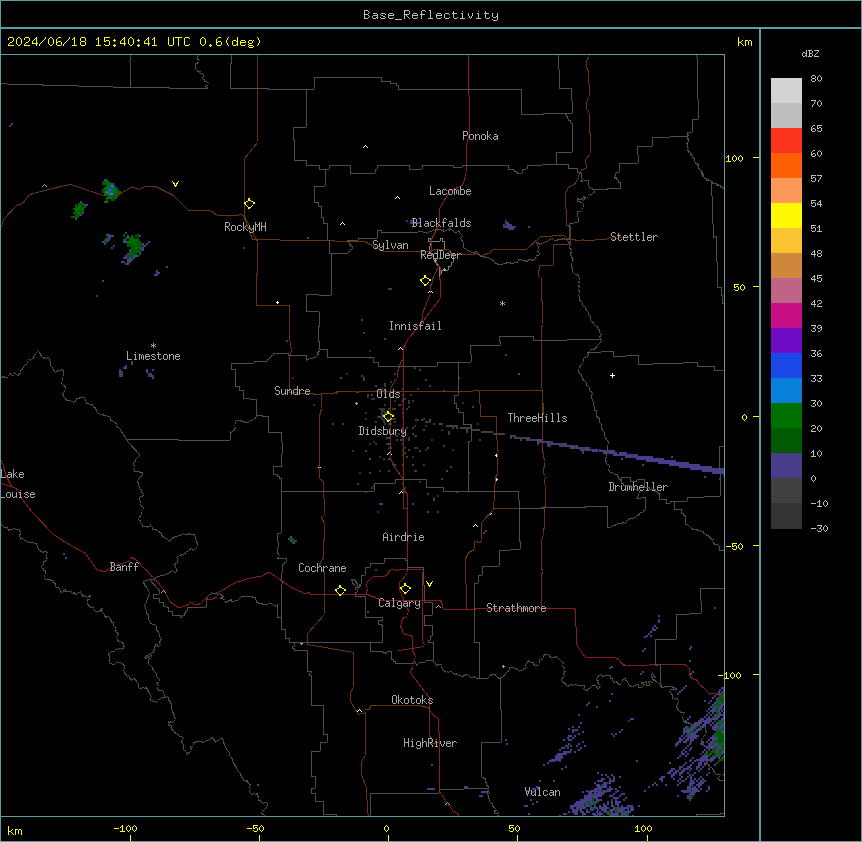
Task: Select the Calgary city label
Action: click(399, 603)
